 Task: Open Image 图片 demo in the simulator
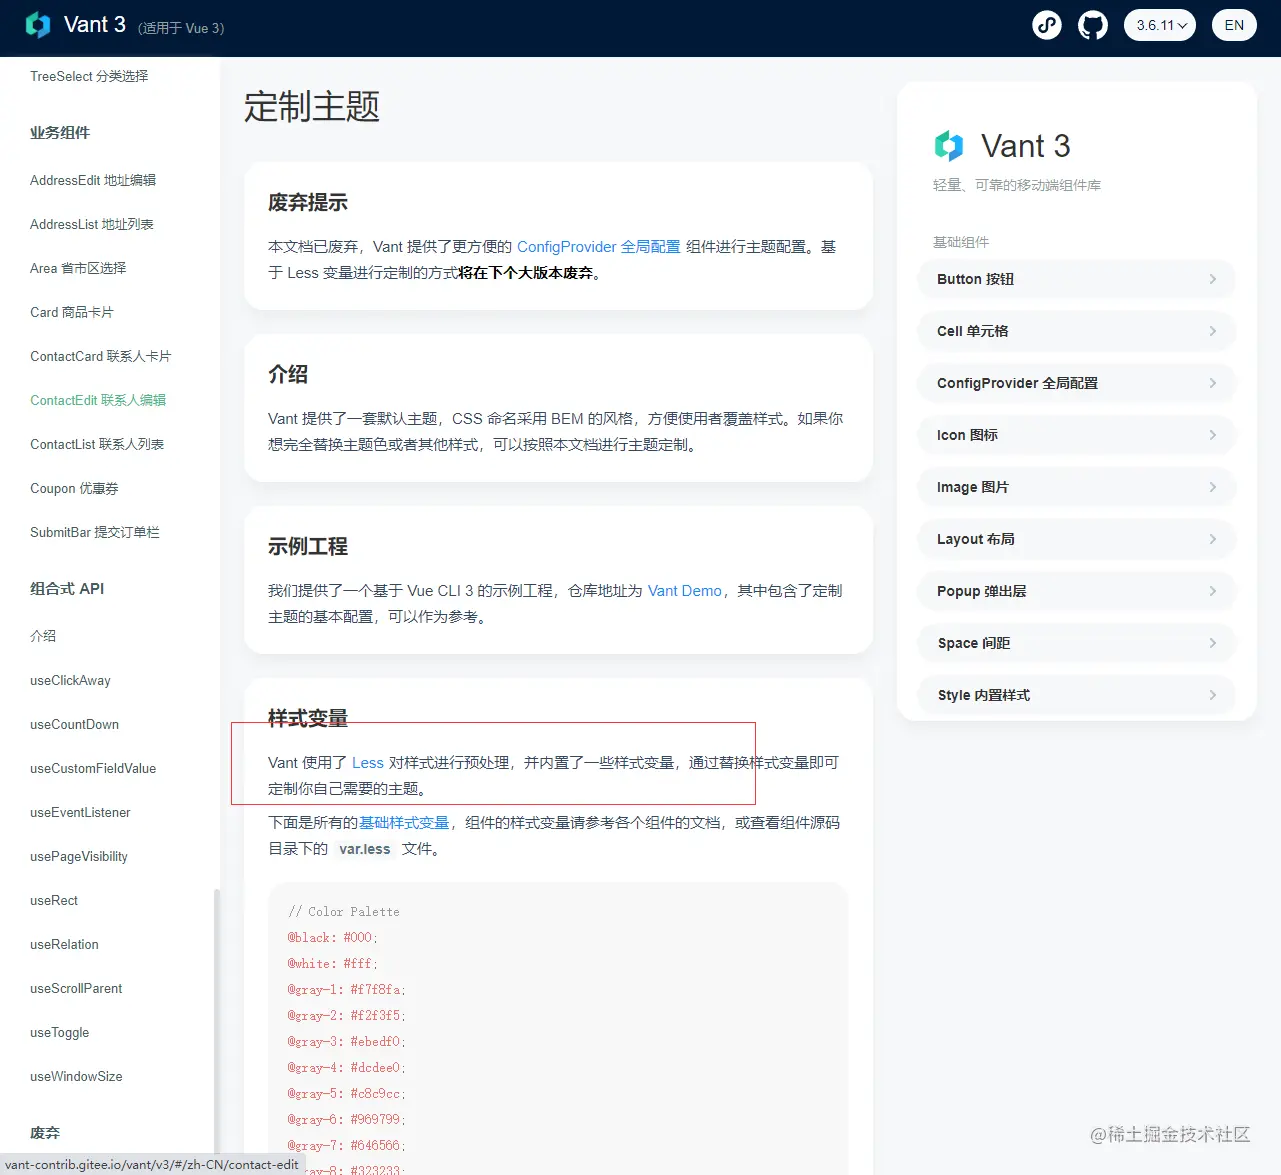point(1076,487)
